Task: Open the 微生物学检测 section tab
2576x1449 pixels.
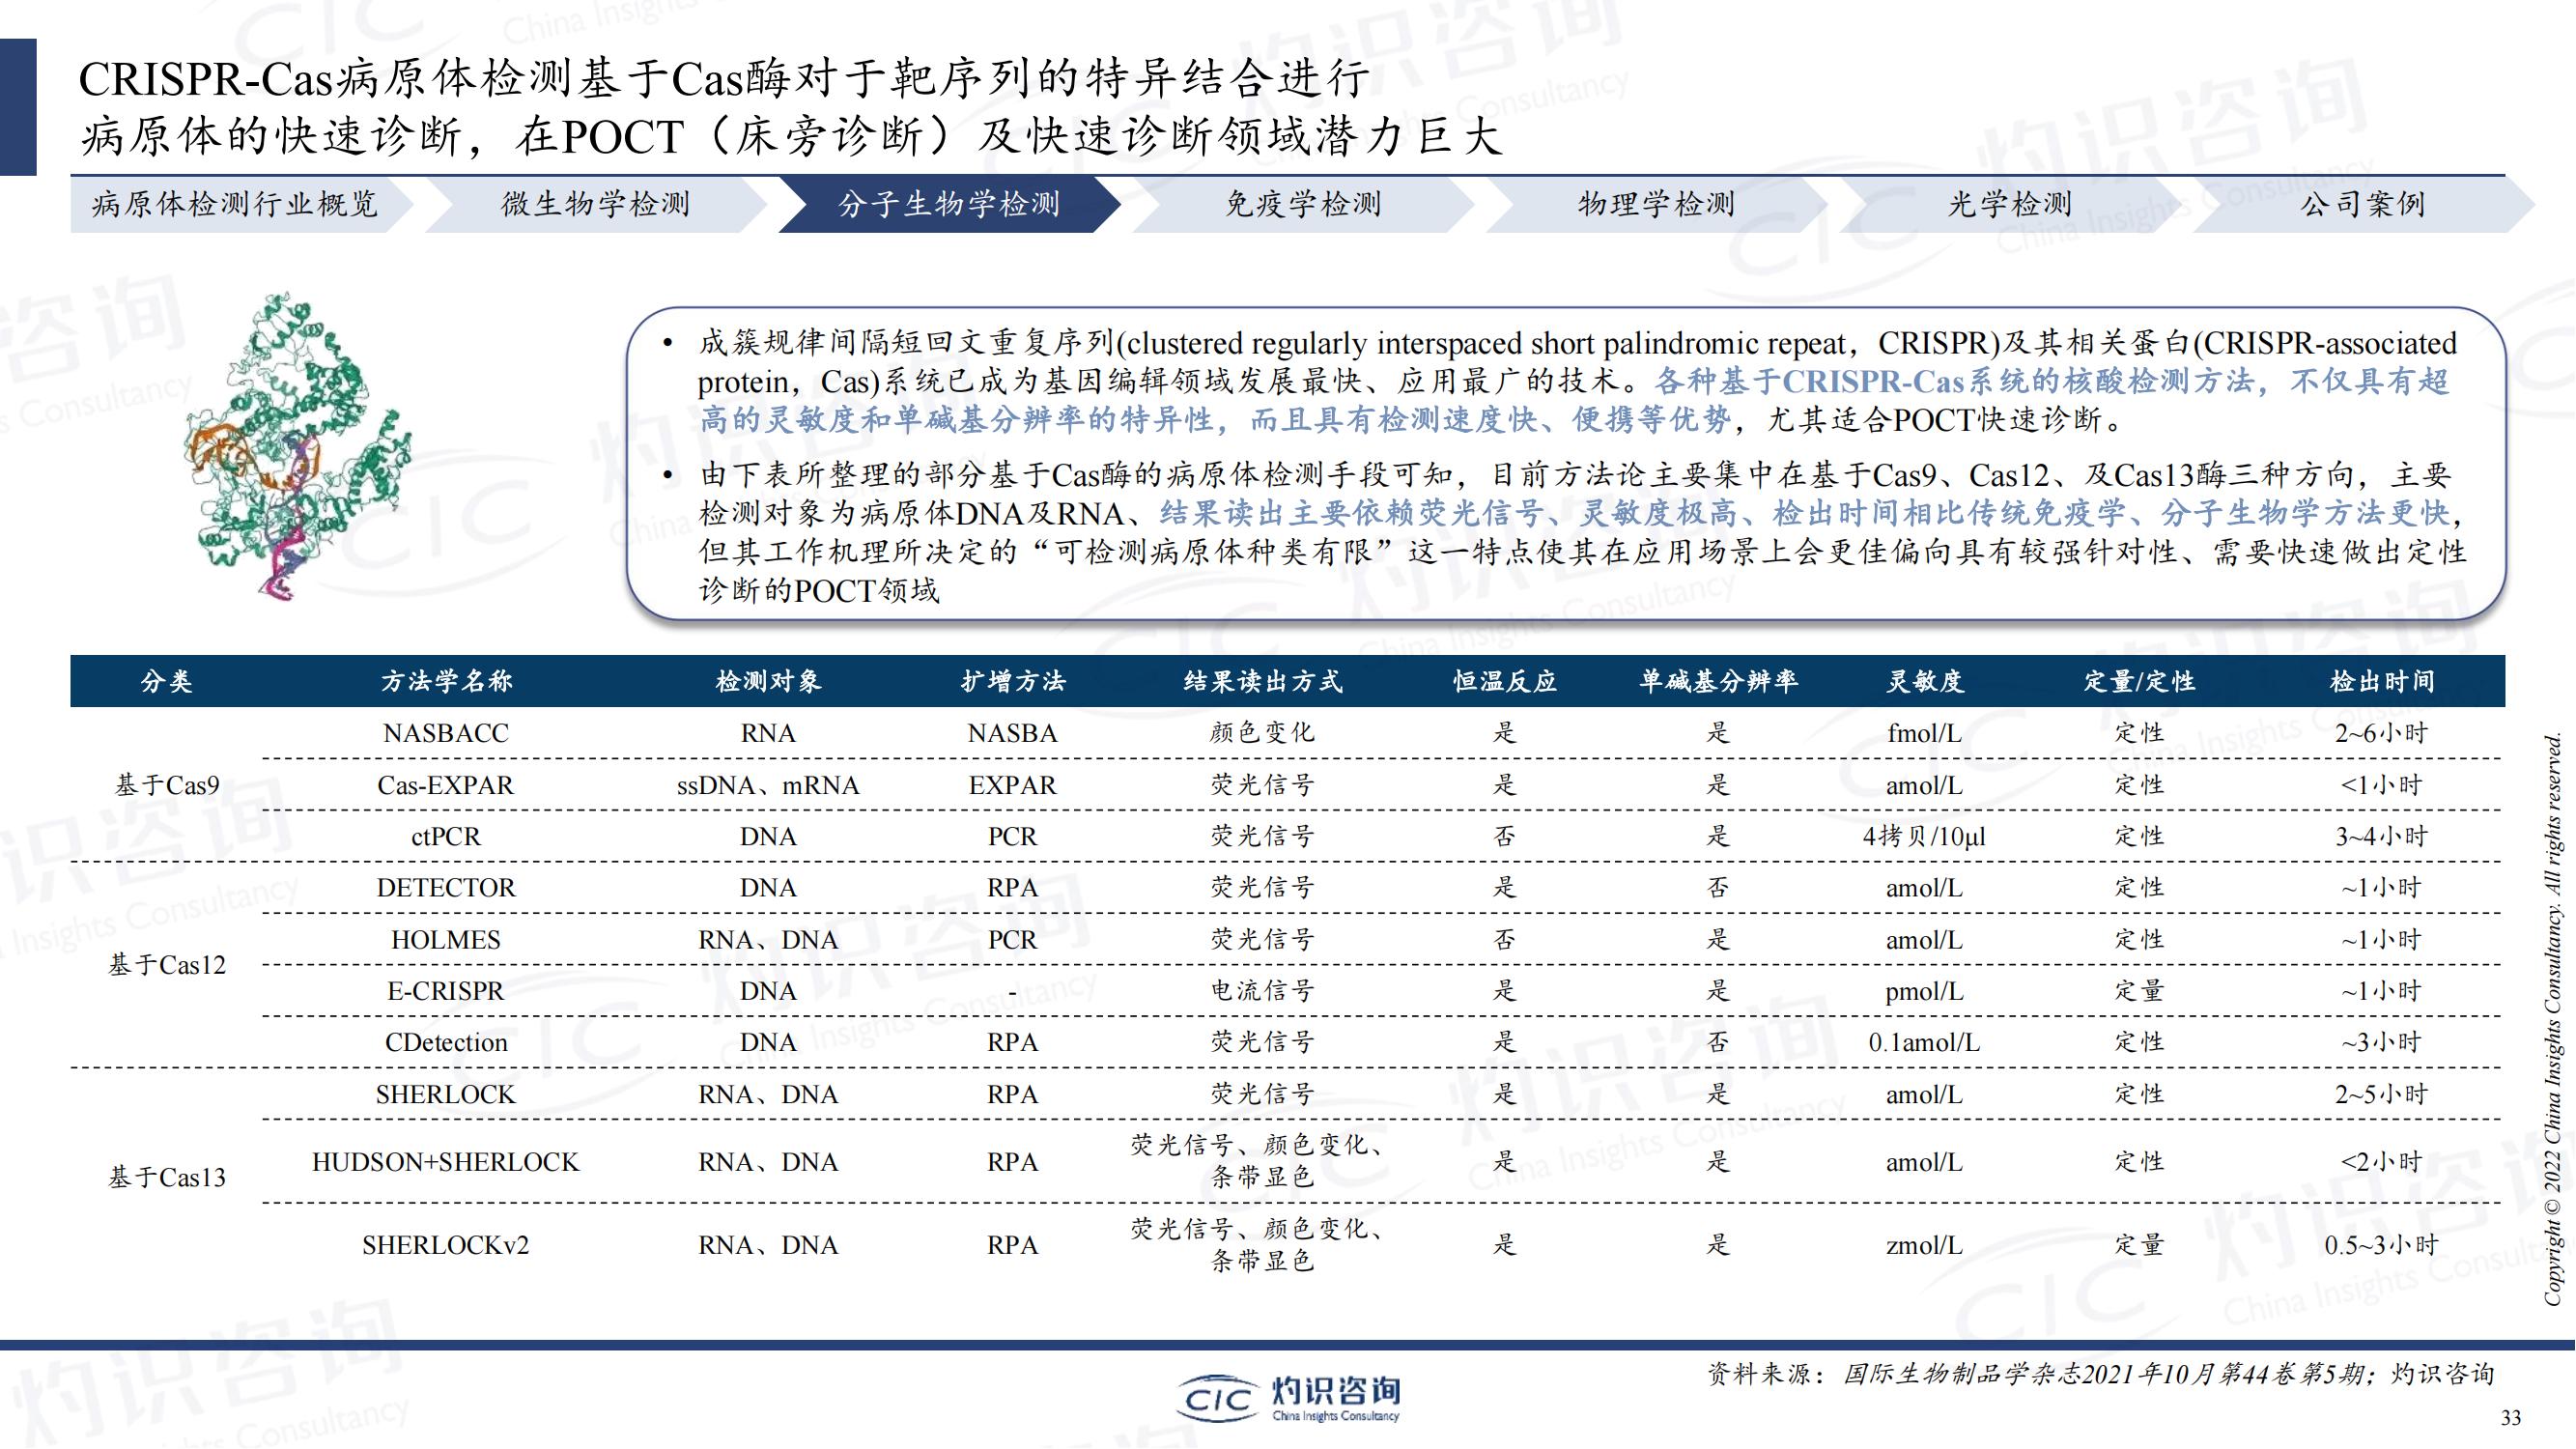Action: coord(596,205)
